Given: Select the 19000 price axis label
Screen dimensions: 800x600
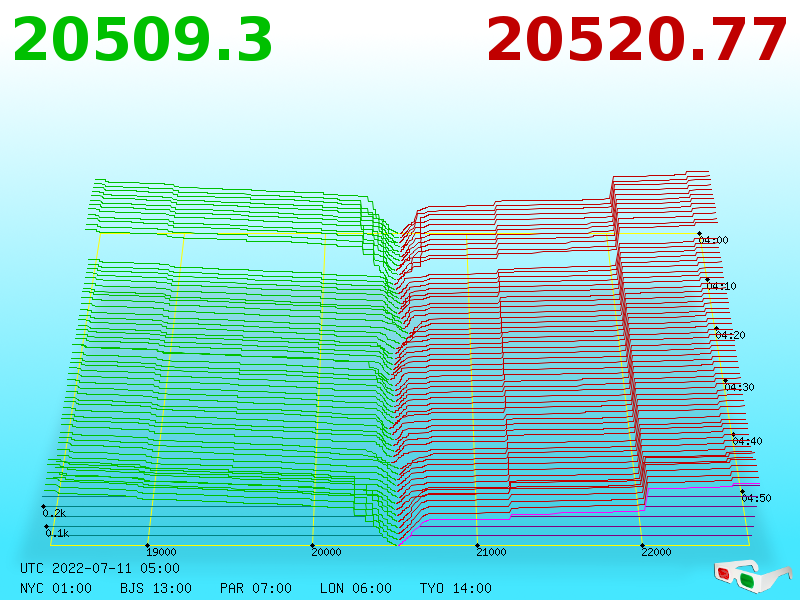Looking at the screenshot, I should click(x=161, y=552).
